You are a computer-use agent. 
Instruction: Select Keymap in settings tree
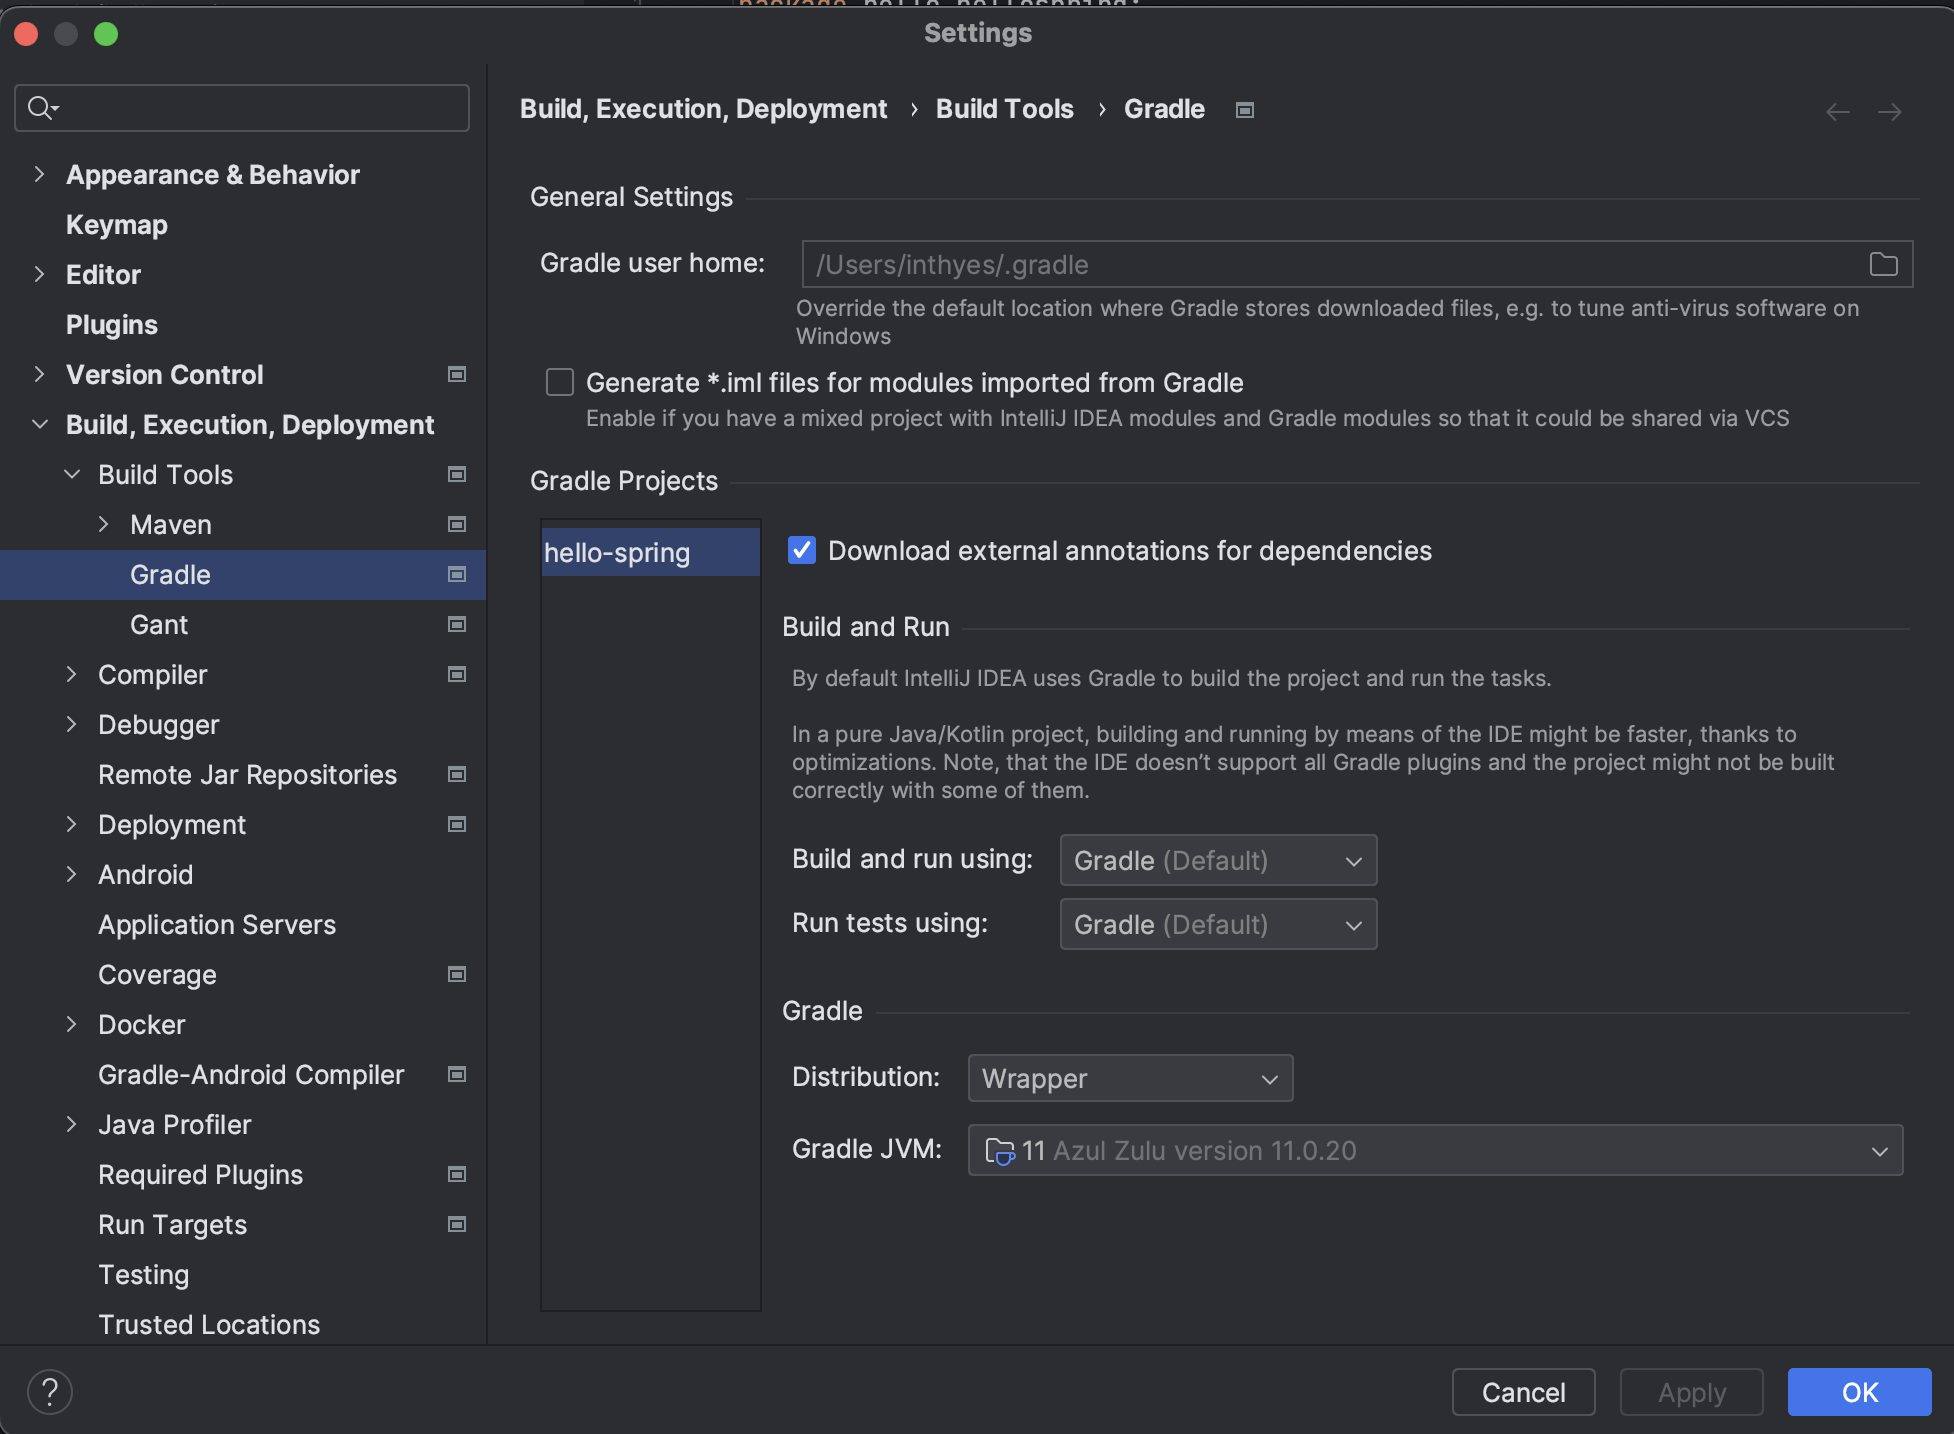point(116,225)
